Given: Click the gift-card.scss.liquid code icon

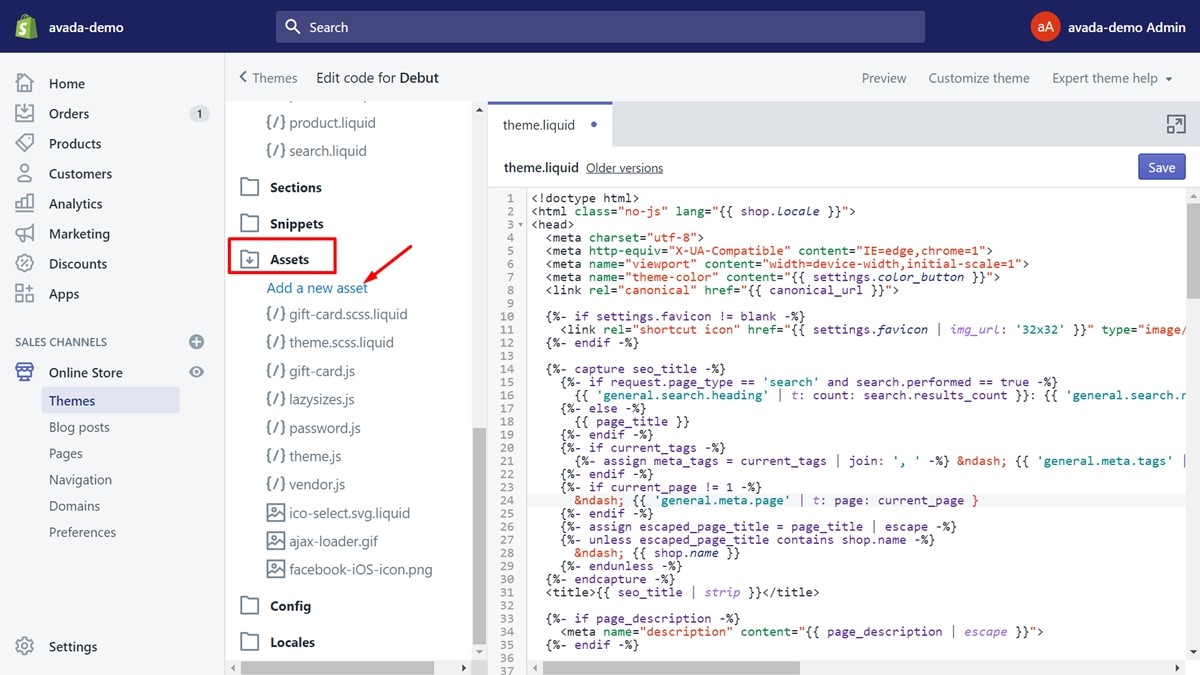Looking at the screenshot, I should pos(275,314).
